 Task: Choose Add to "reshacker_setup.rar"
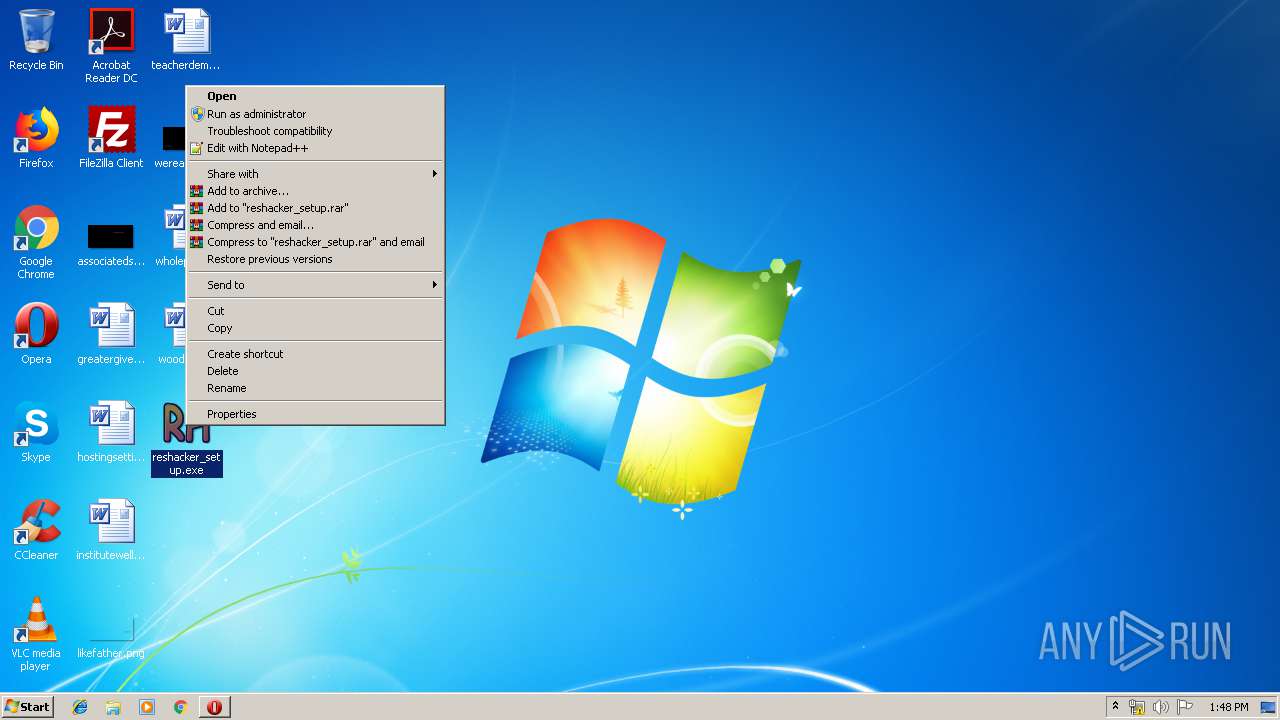click(315, 208)
